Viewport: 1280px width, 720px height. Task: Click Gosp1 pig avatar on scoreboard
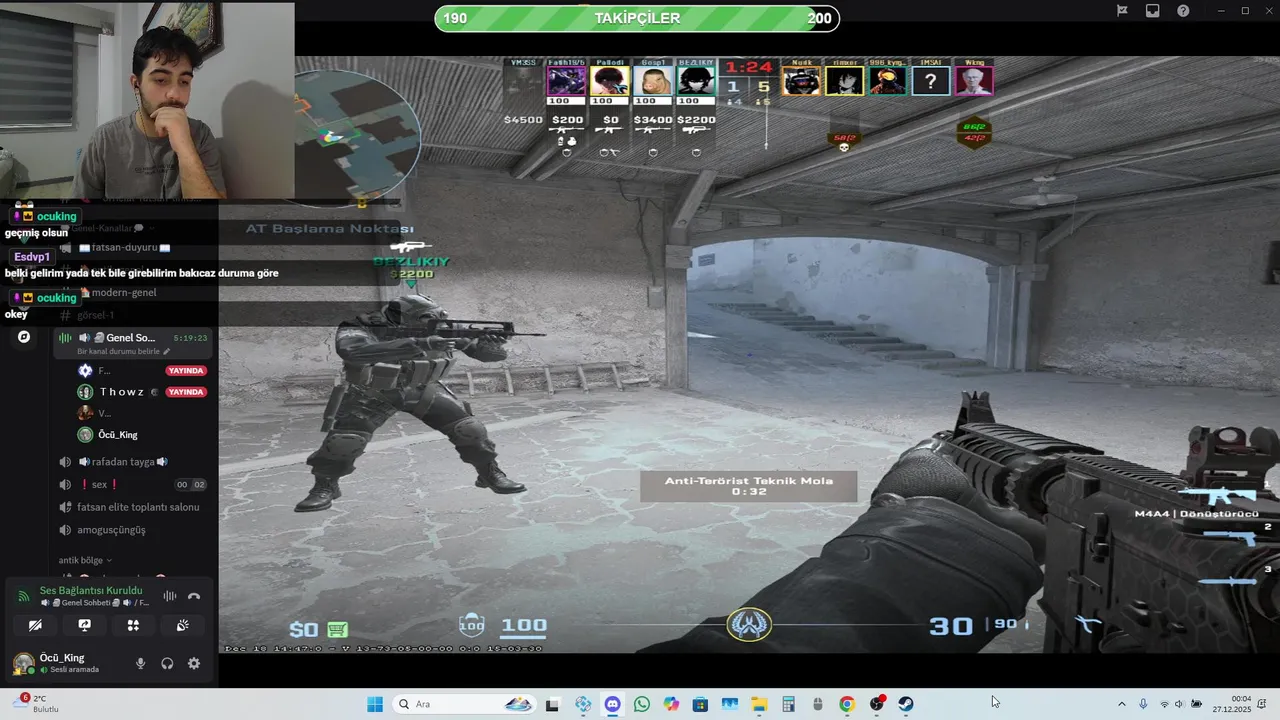653,80
